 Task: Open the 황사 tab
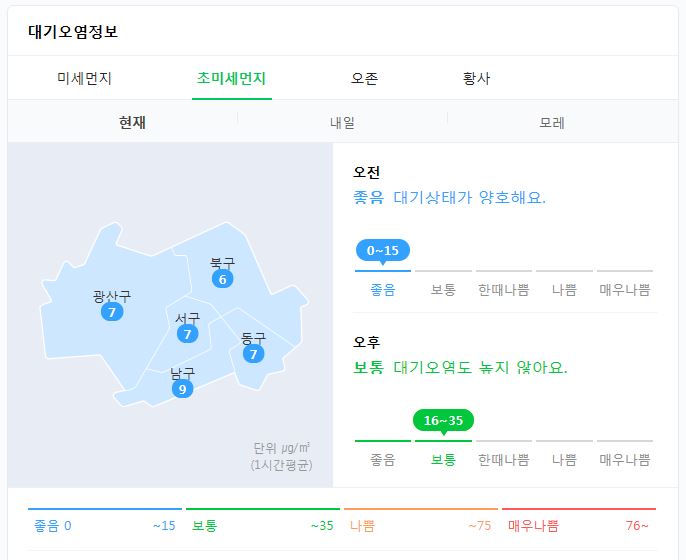point(476,78)
